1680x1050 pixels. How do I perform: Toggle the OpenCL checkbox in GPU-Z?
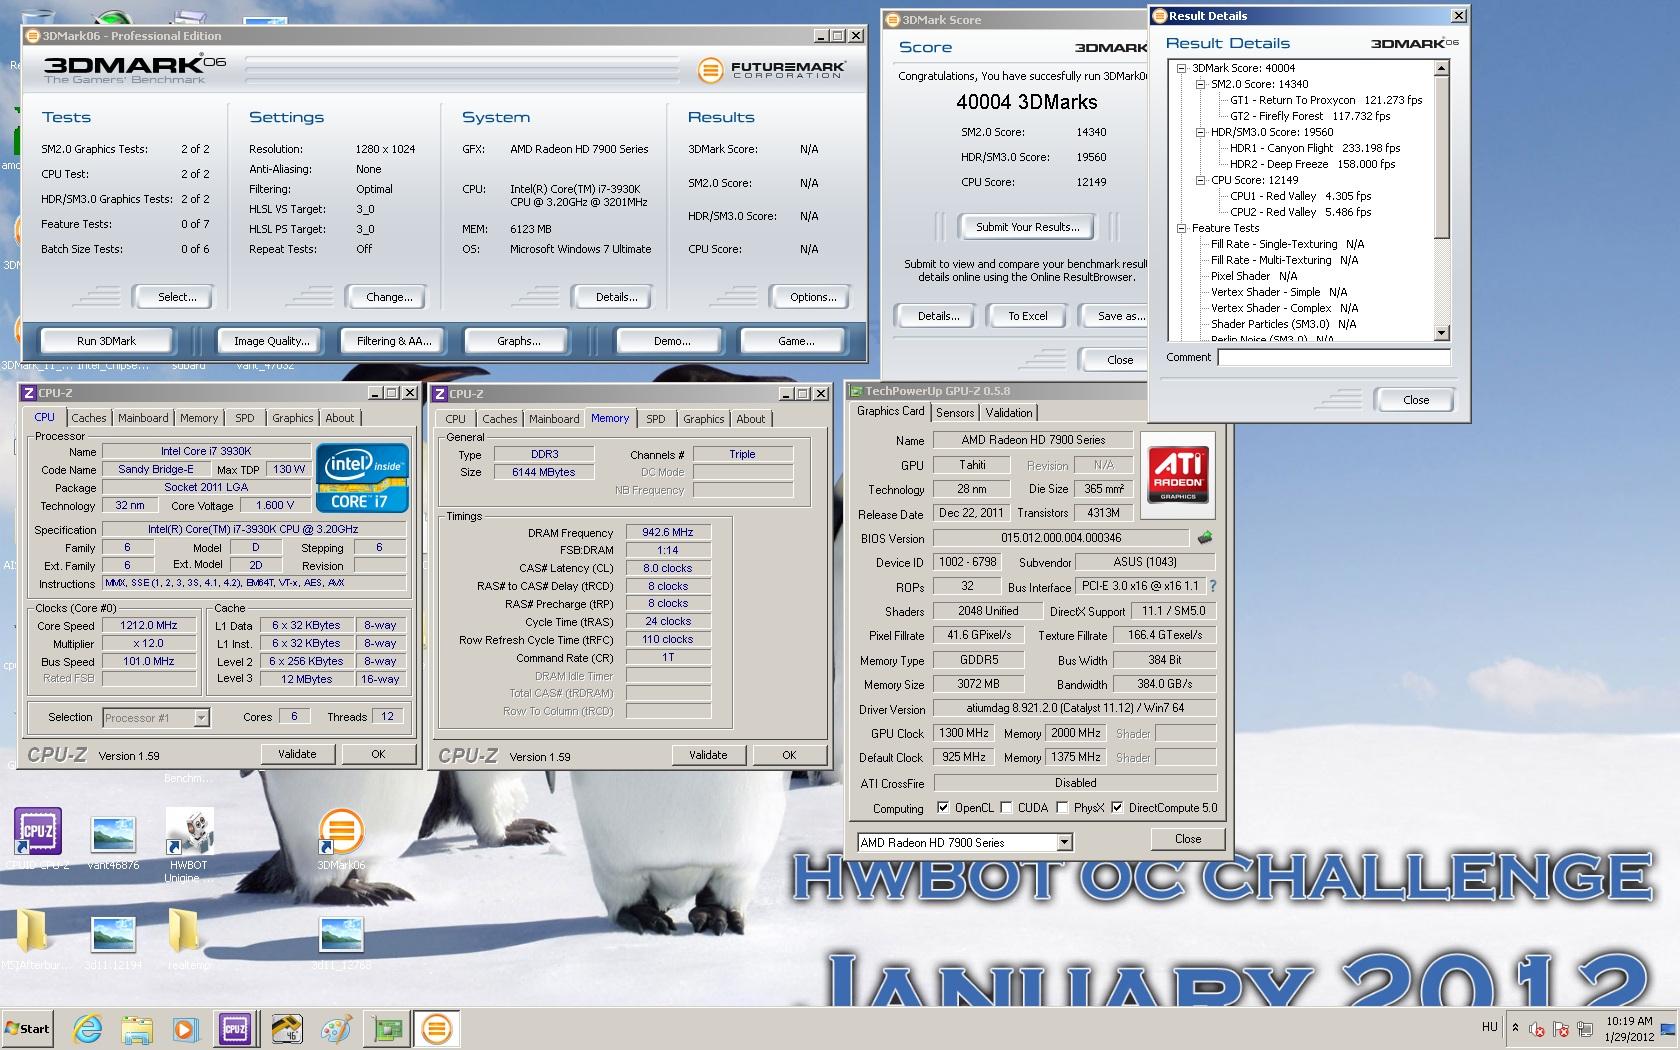(x=943, y=808)
